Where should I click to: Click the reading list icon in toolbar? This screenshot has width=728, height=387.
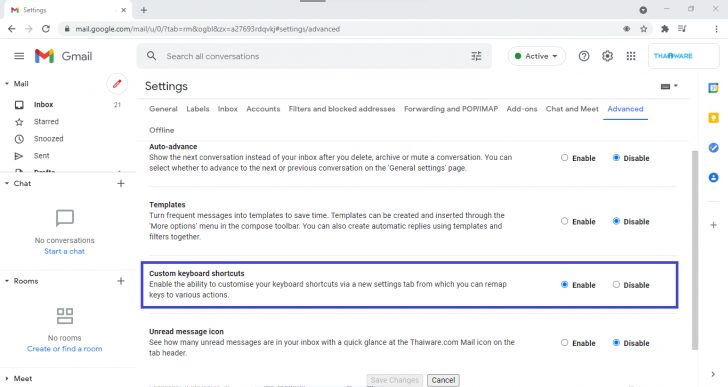[682, 29]
